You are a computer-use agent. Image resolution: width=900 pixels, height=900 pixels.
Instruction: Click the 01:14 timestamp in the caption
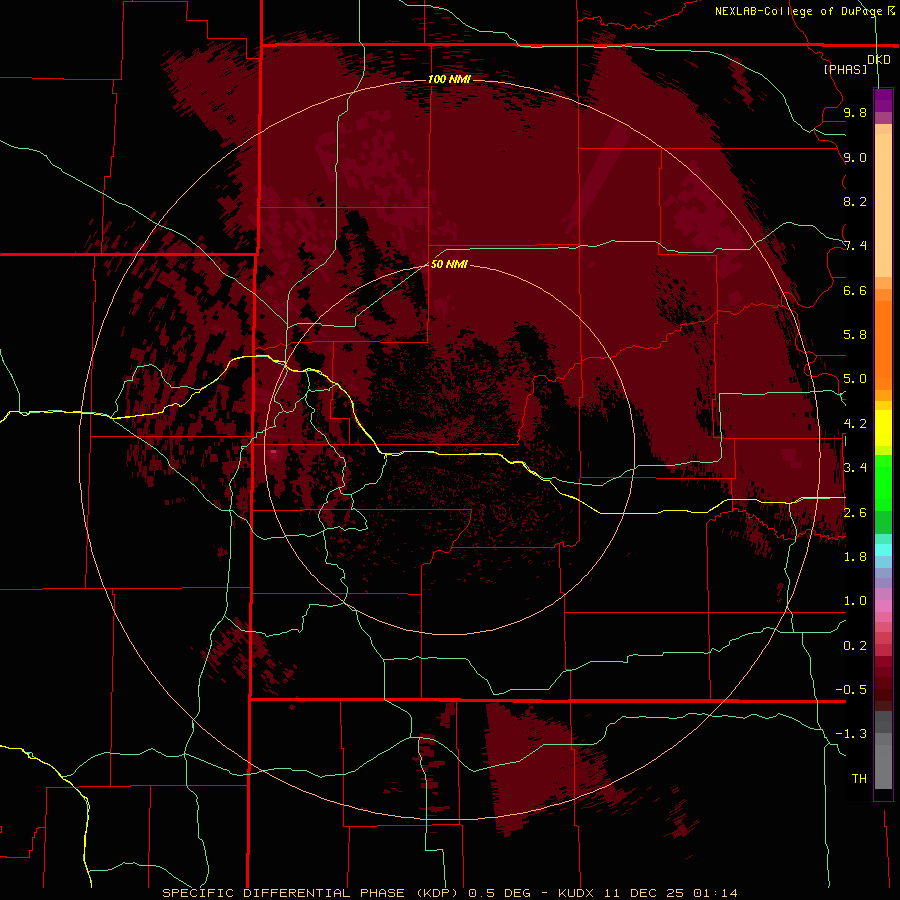coord(715,893)
